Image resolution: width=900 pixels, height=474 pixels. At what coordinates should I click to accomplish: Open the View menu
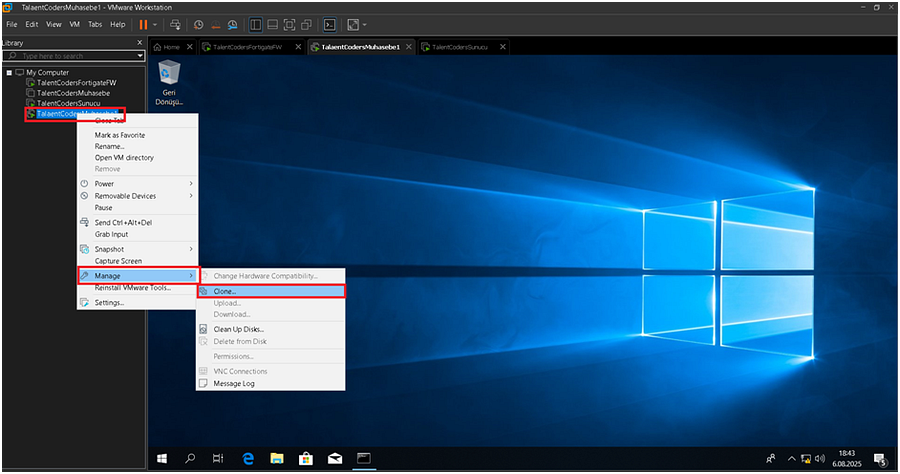tap(53, 25)
